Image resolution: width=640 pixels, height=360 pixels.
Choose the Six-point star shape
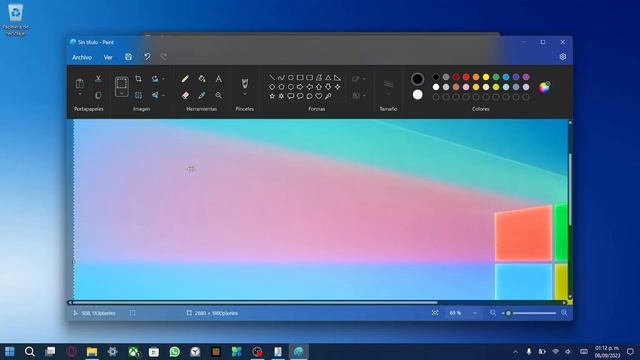point(281,96)
